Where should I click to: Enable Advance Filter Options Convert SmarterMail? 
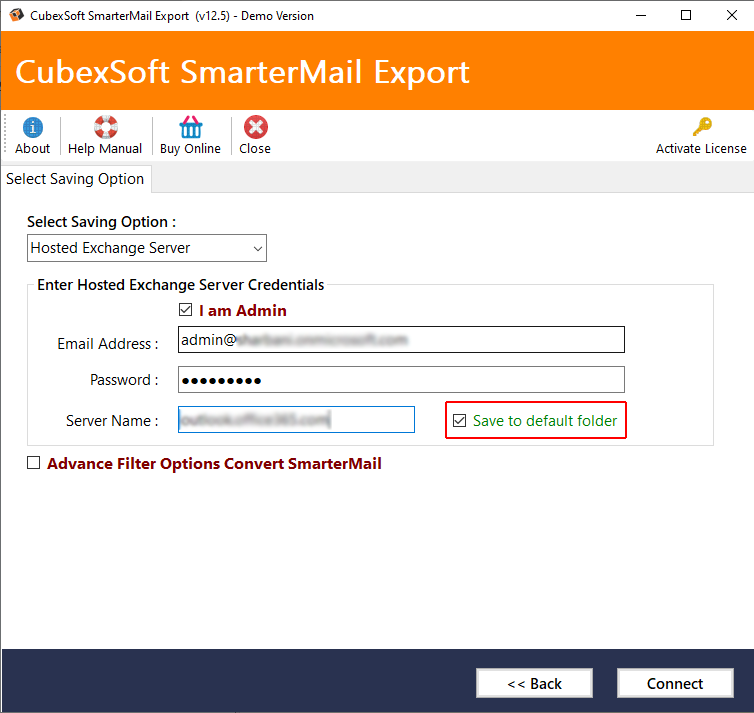(33, 463)
